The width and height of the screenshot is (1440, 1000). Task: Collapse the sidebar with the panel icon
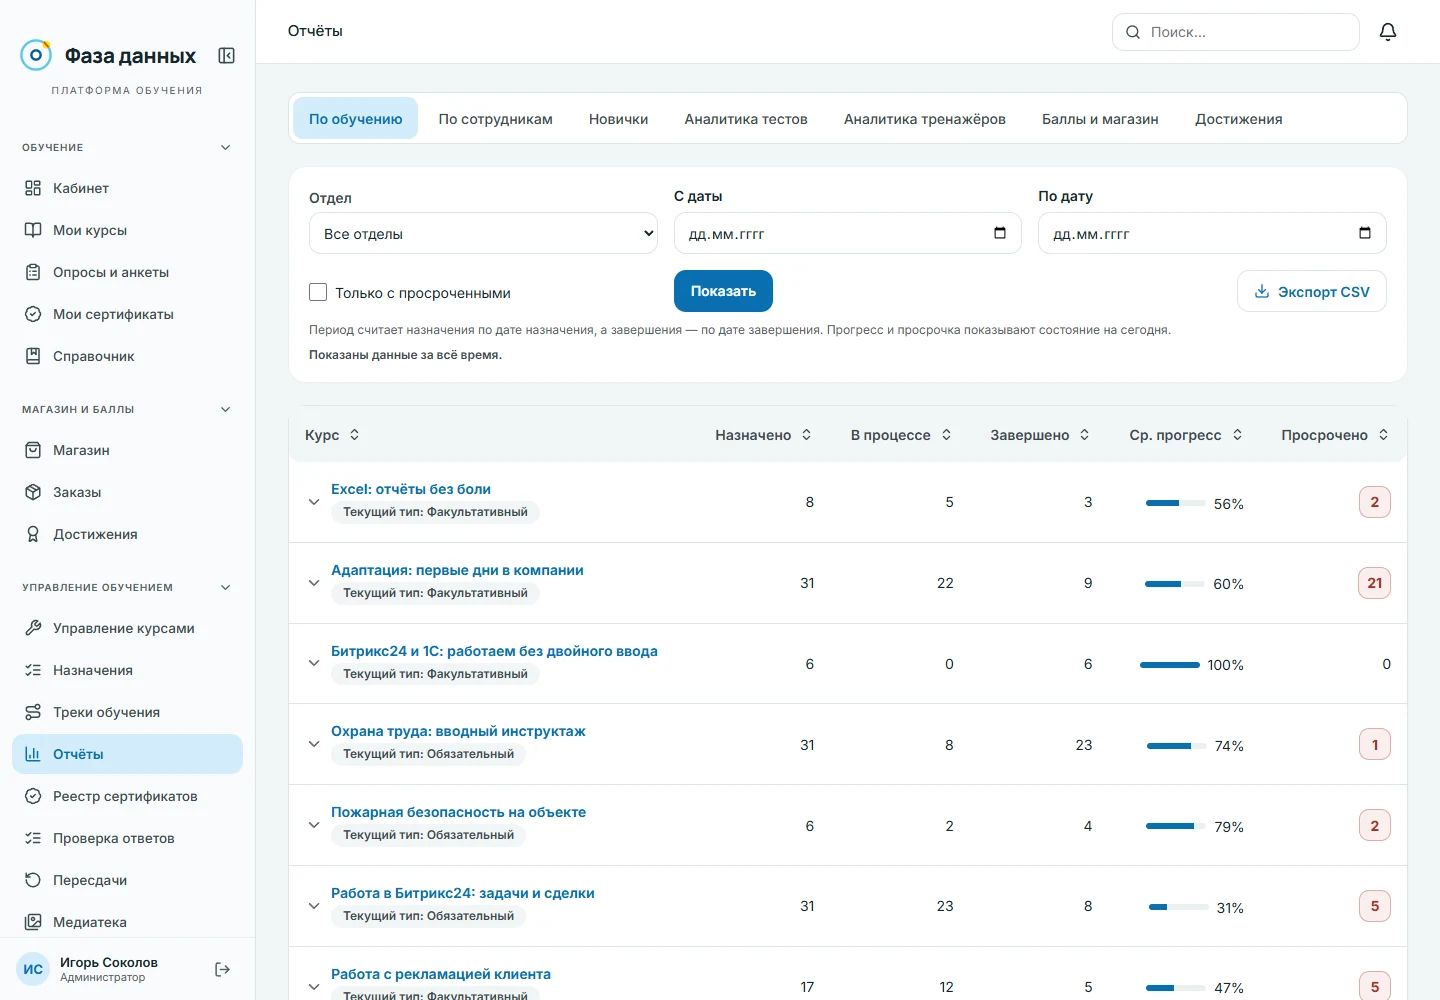pyautogui.click(x=227, y=56)
